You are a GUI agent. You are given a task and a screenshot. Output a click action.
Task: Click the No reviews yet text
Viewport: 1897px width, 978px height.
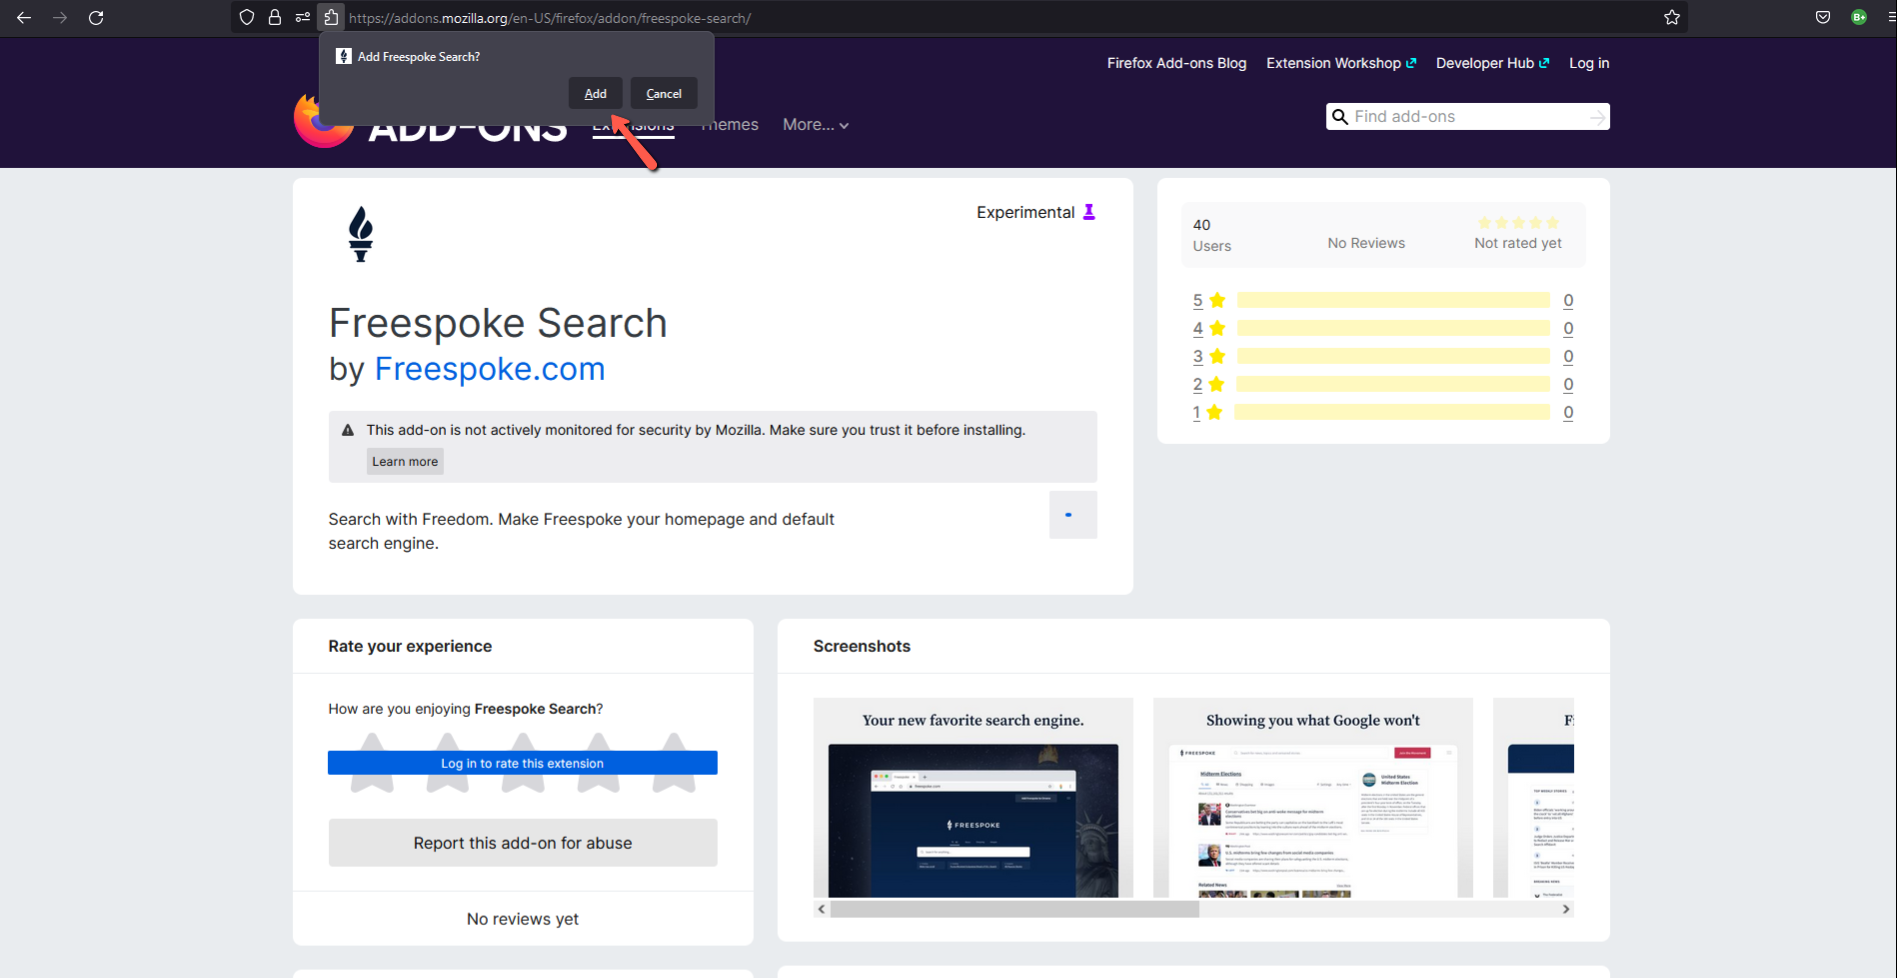[523, 919]
